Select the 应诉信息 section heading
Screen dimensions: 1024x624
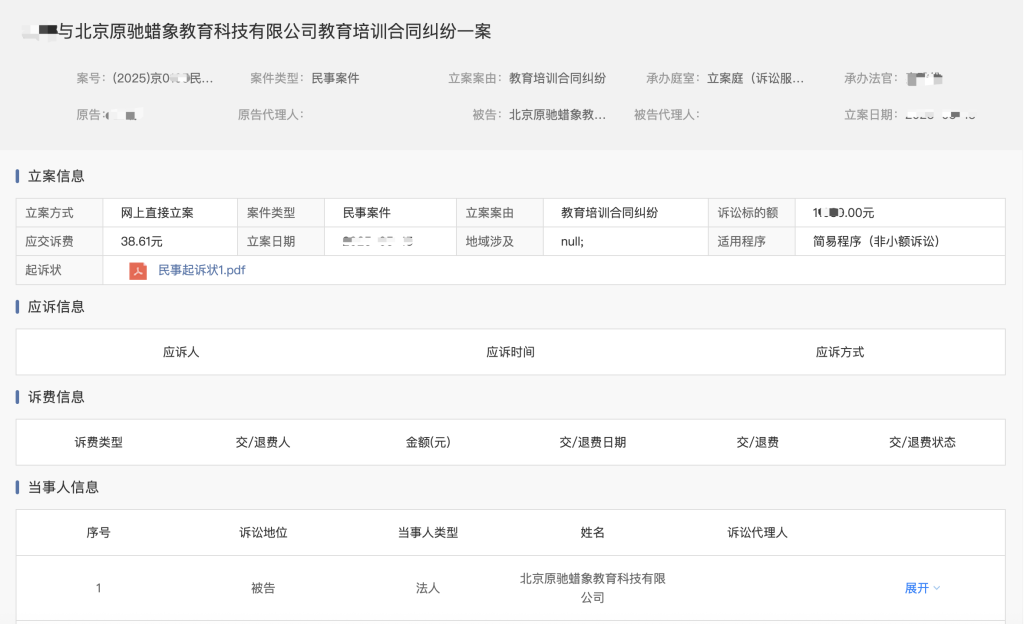pos(56,307)
